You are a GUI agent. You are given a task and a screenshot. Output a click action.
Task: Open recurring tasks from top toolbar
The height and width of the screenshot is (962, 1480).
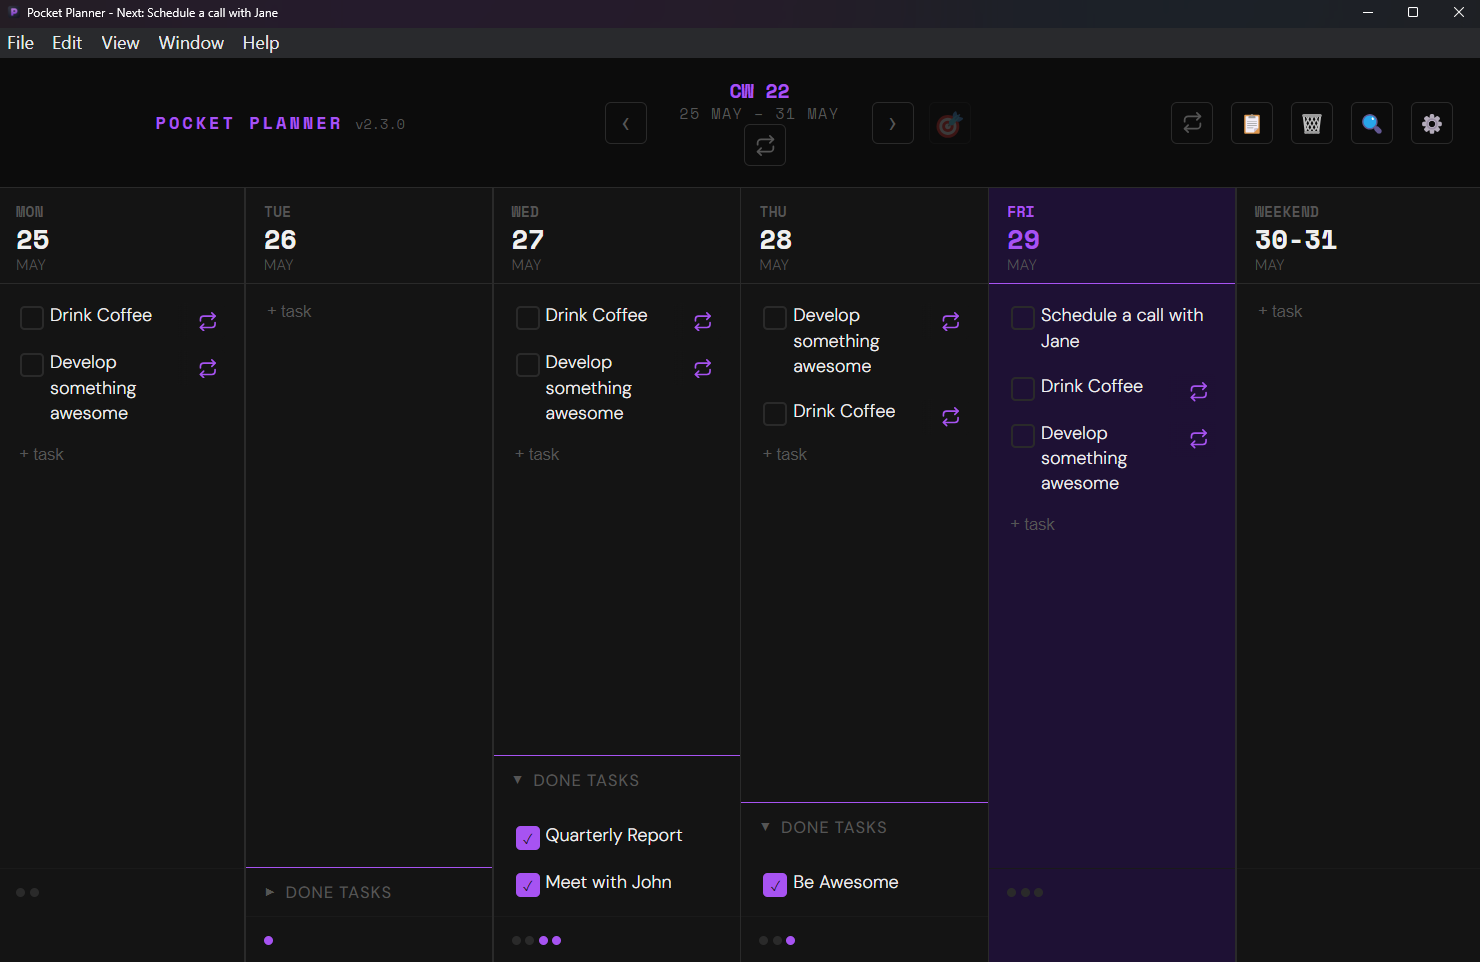pos(1192,123)
